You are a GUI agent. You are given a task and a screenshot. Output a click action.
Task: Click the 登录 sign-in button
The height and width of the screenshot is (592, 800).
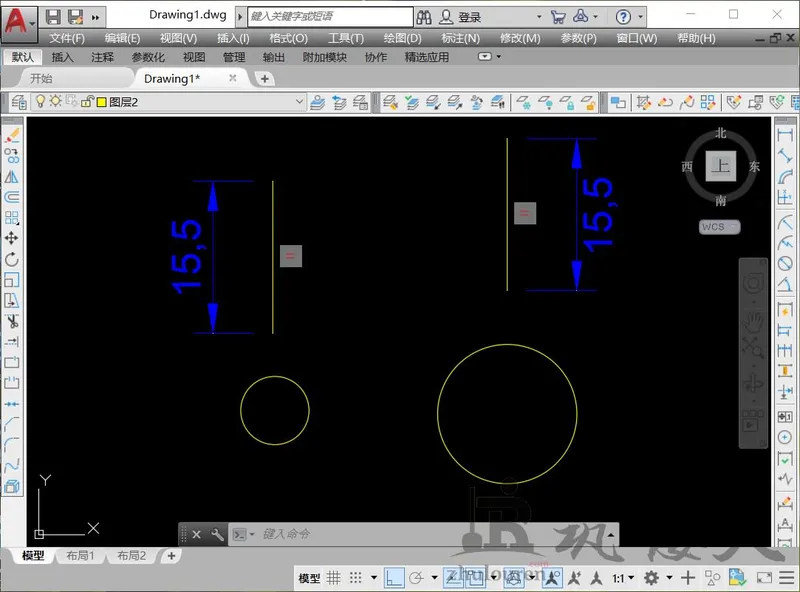(x=469, y=17)
